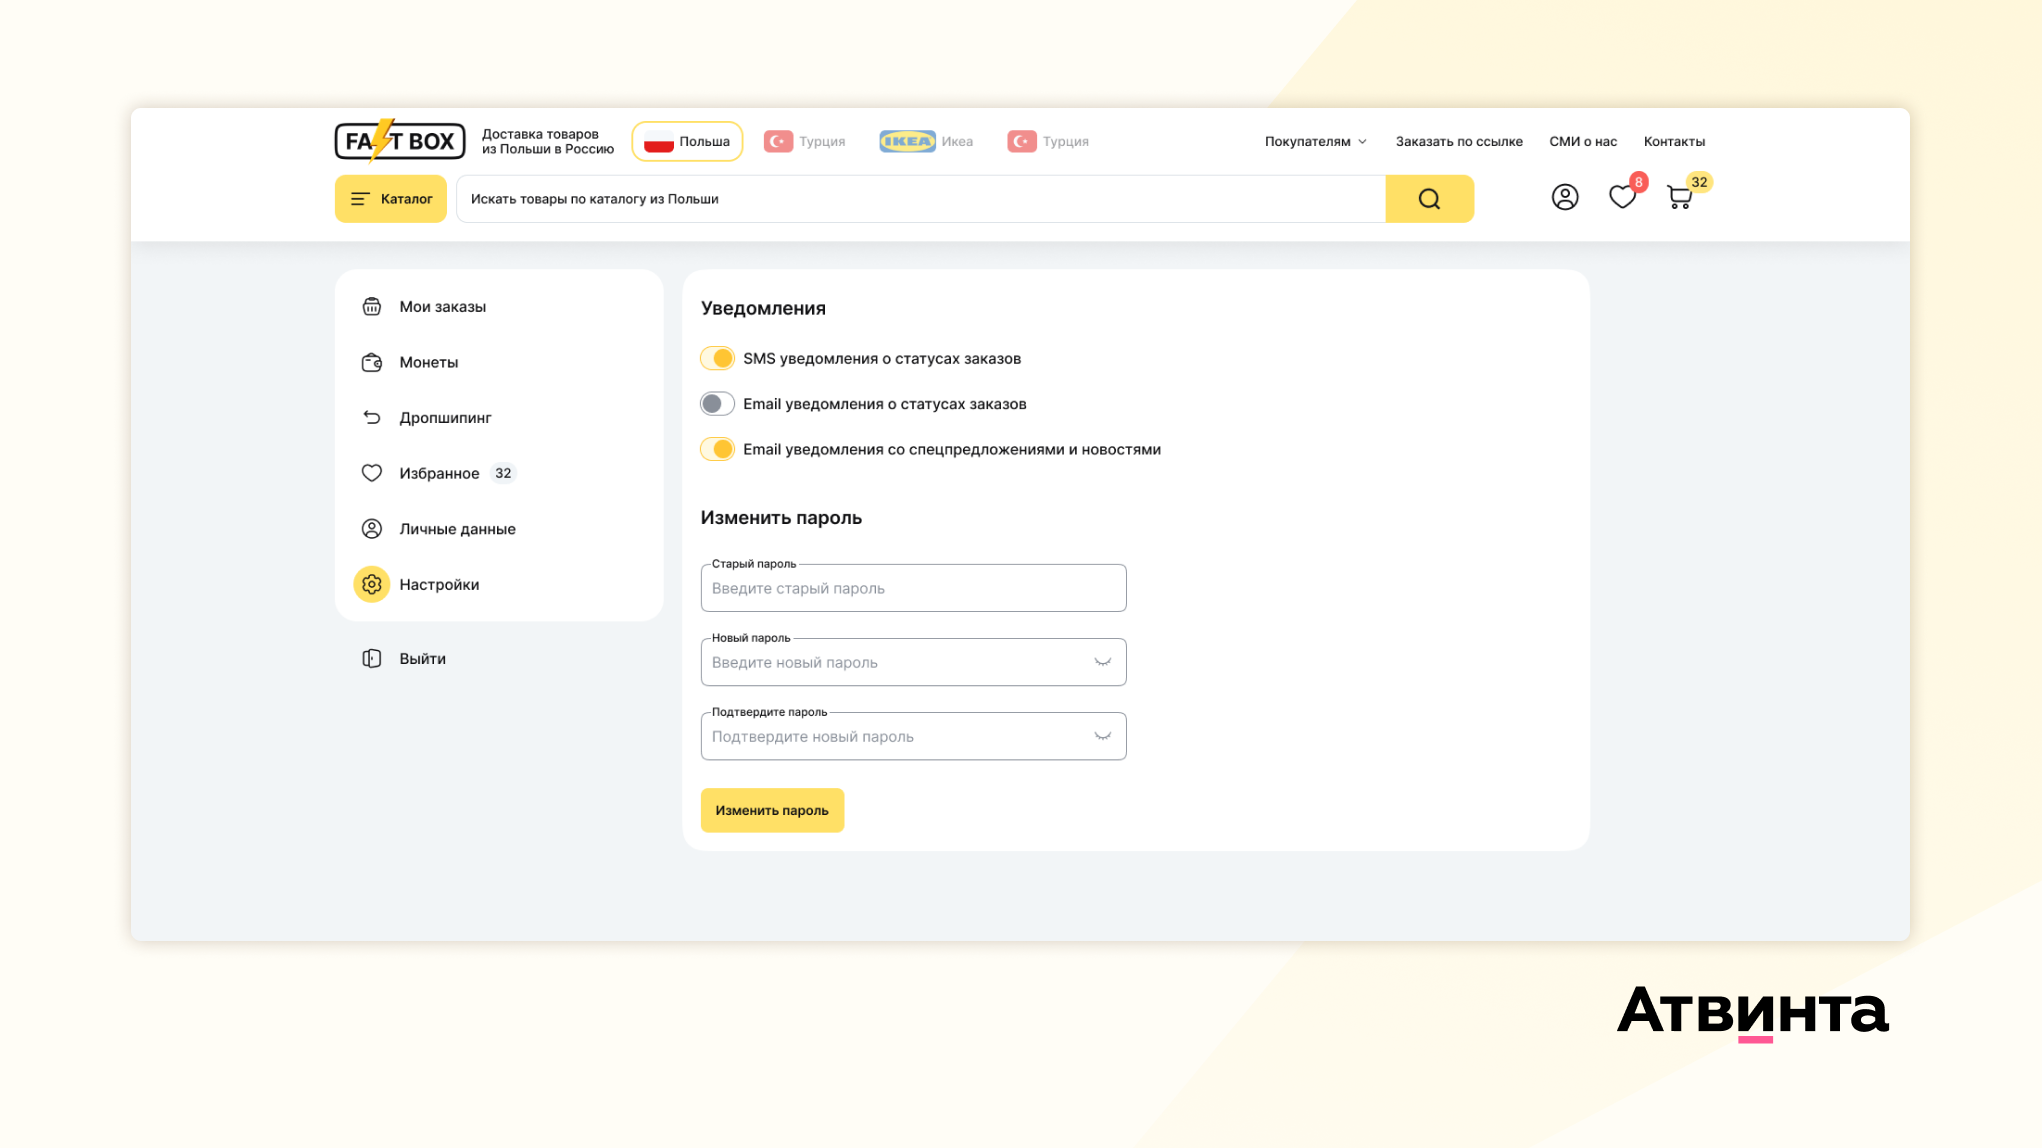
Task: Show new password via eye icon
Action: click(x=1102, y=662)
